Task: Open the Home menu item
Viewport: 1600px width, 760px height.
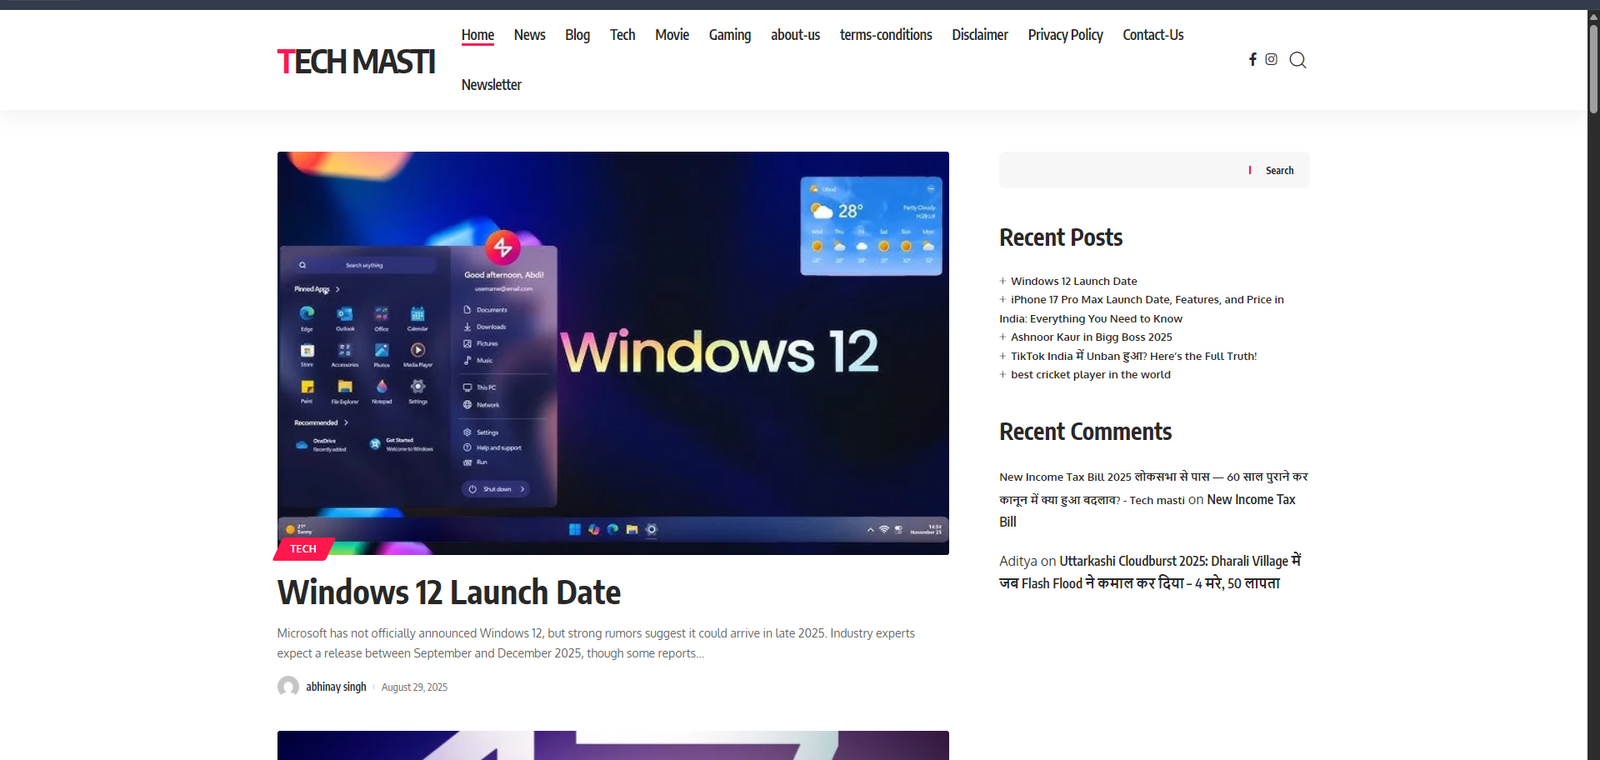Action: coord(477,35)
